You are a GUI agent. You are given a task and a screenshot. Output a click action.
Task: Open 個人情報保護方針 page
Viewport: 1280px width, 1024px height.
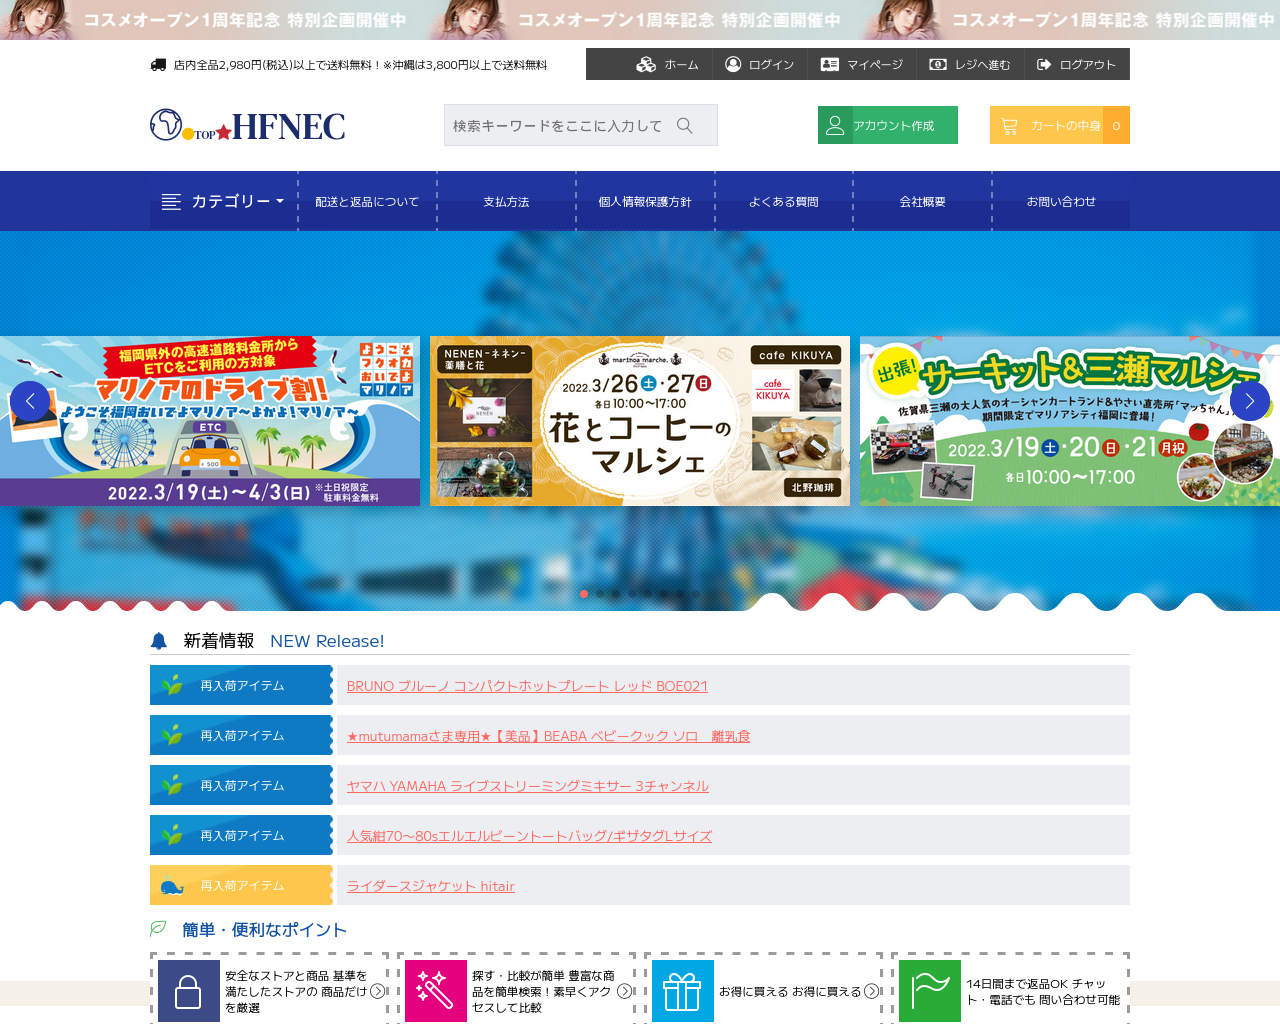(x=645, y=202)
